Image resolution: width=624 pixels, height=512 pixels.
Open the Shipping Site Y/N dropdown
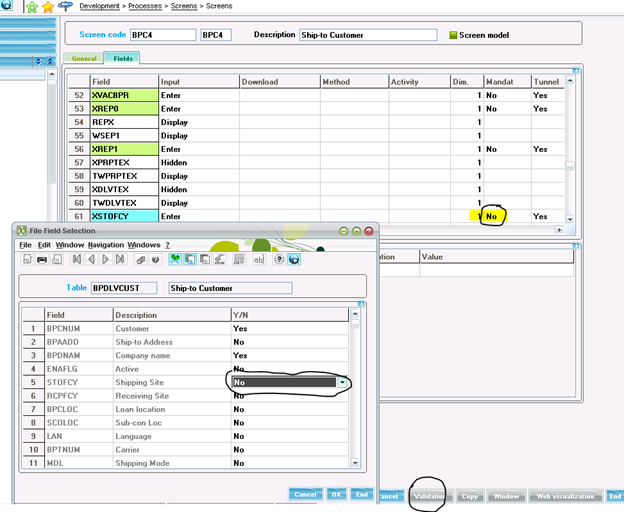[x=344, y=382]
